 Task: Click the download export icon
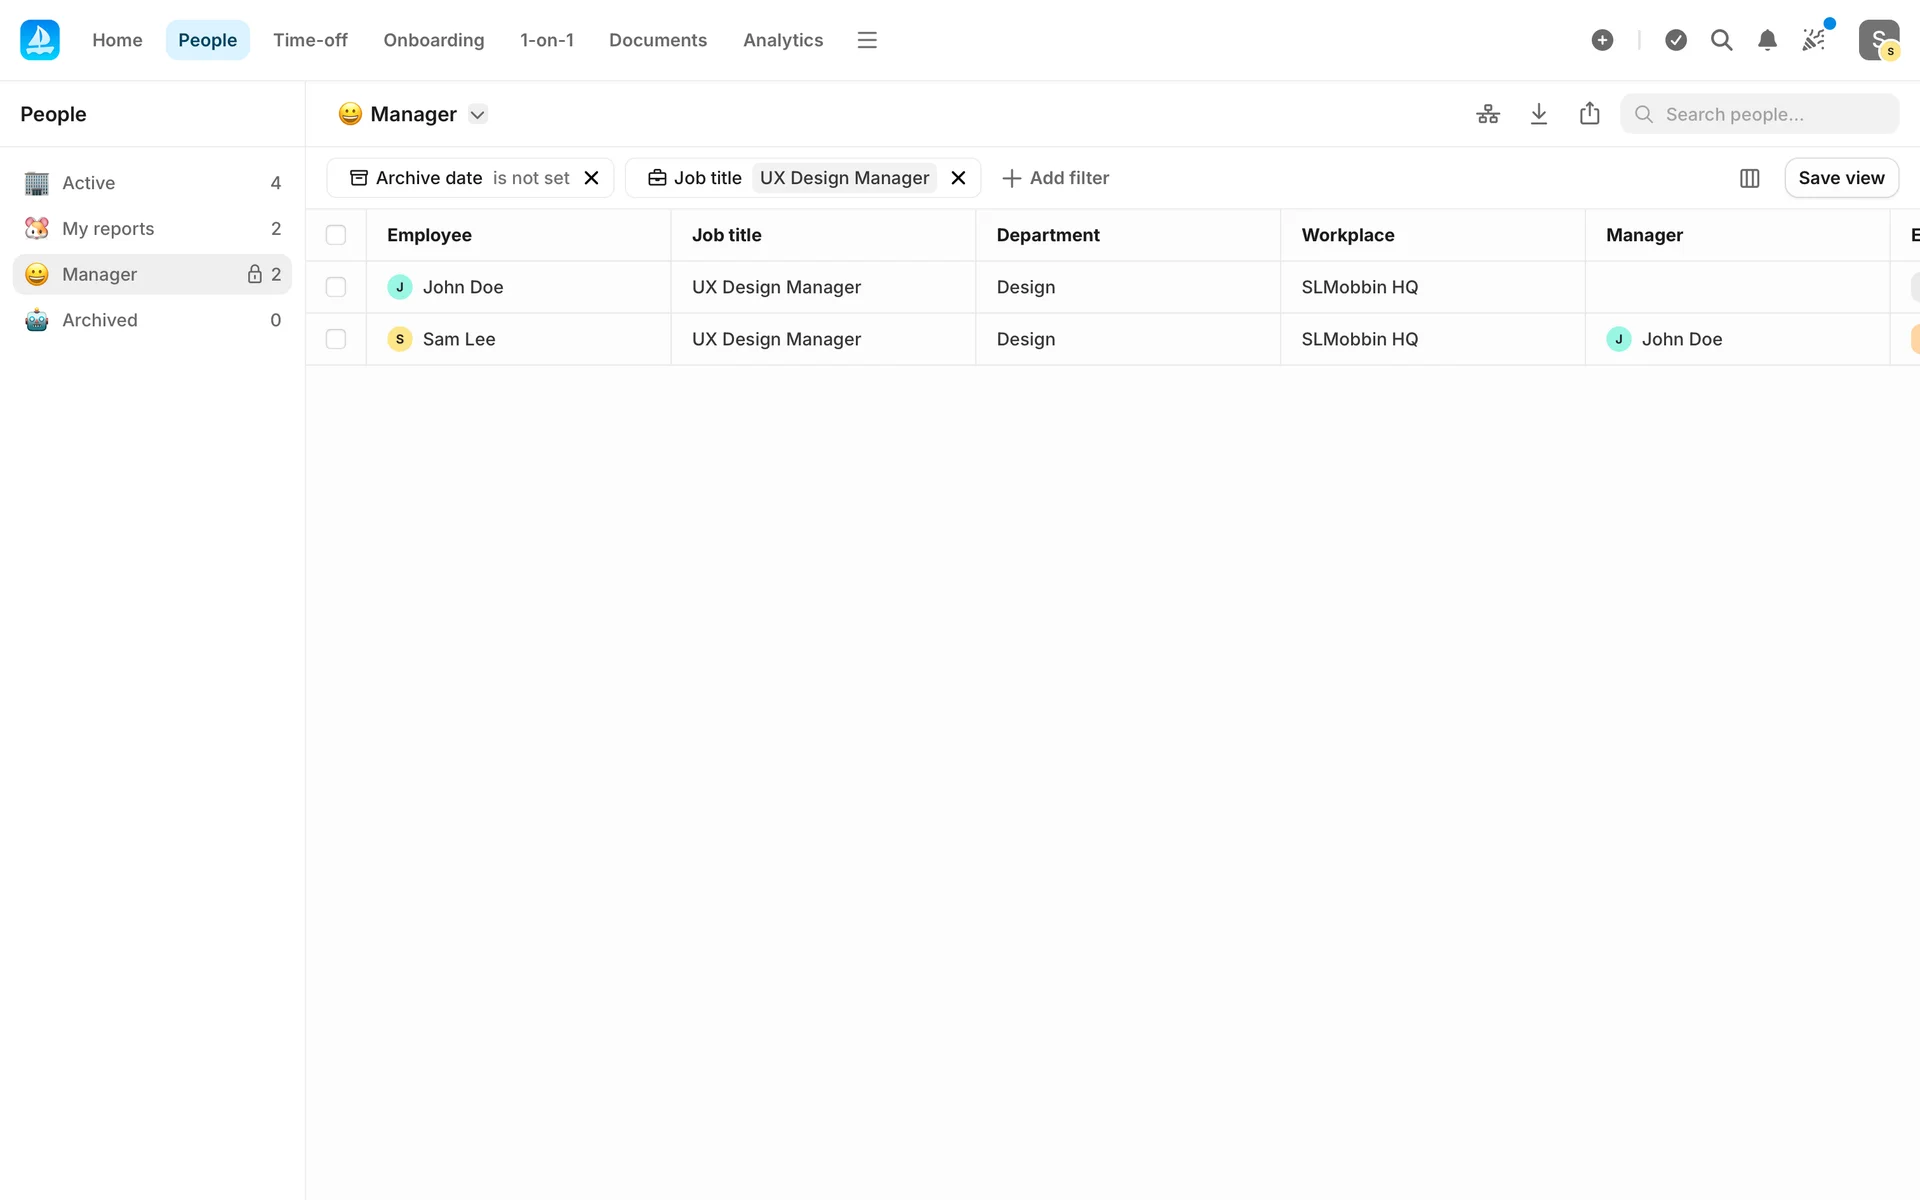coord(1539,114)
